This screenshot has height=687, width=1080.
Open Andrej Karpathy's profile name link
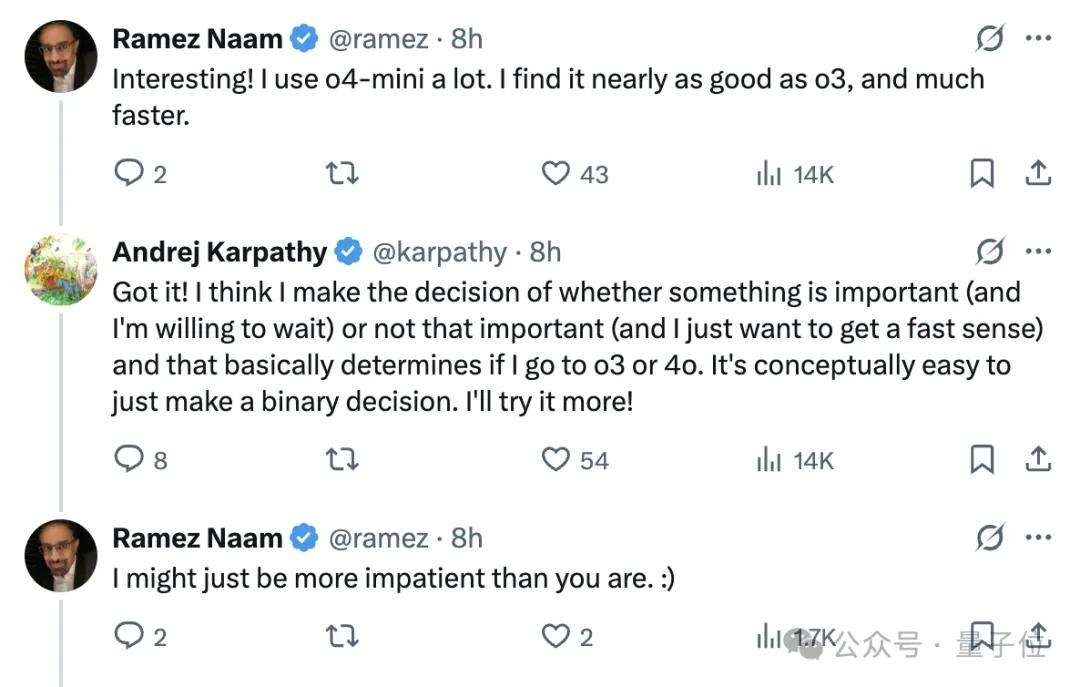tap(219, 253)
